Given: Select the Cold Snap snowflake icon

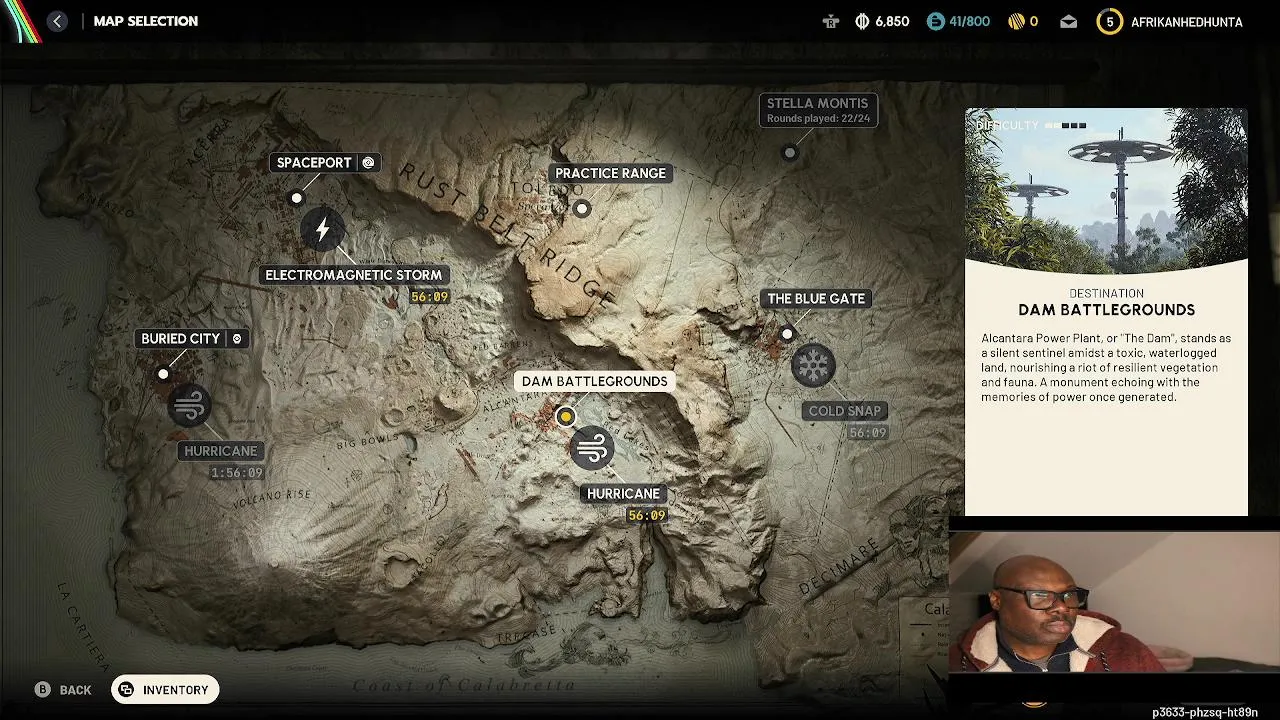Looking at the screenshot, I should click(813, 365).
